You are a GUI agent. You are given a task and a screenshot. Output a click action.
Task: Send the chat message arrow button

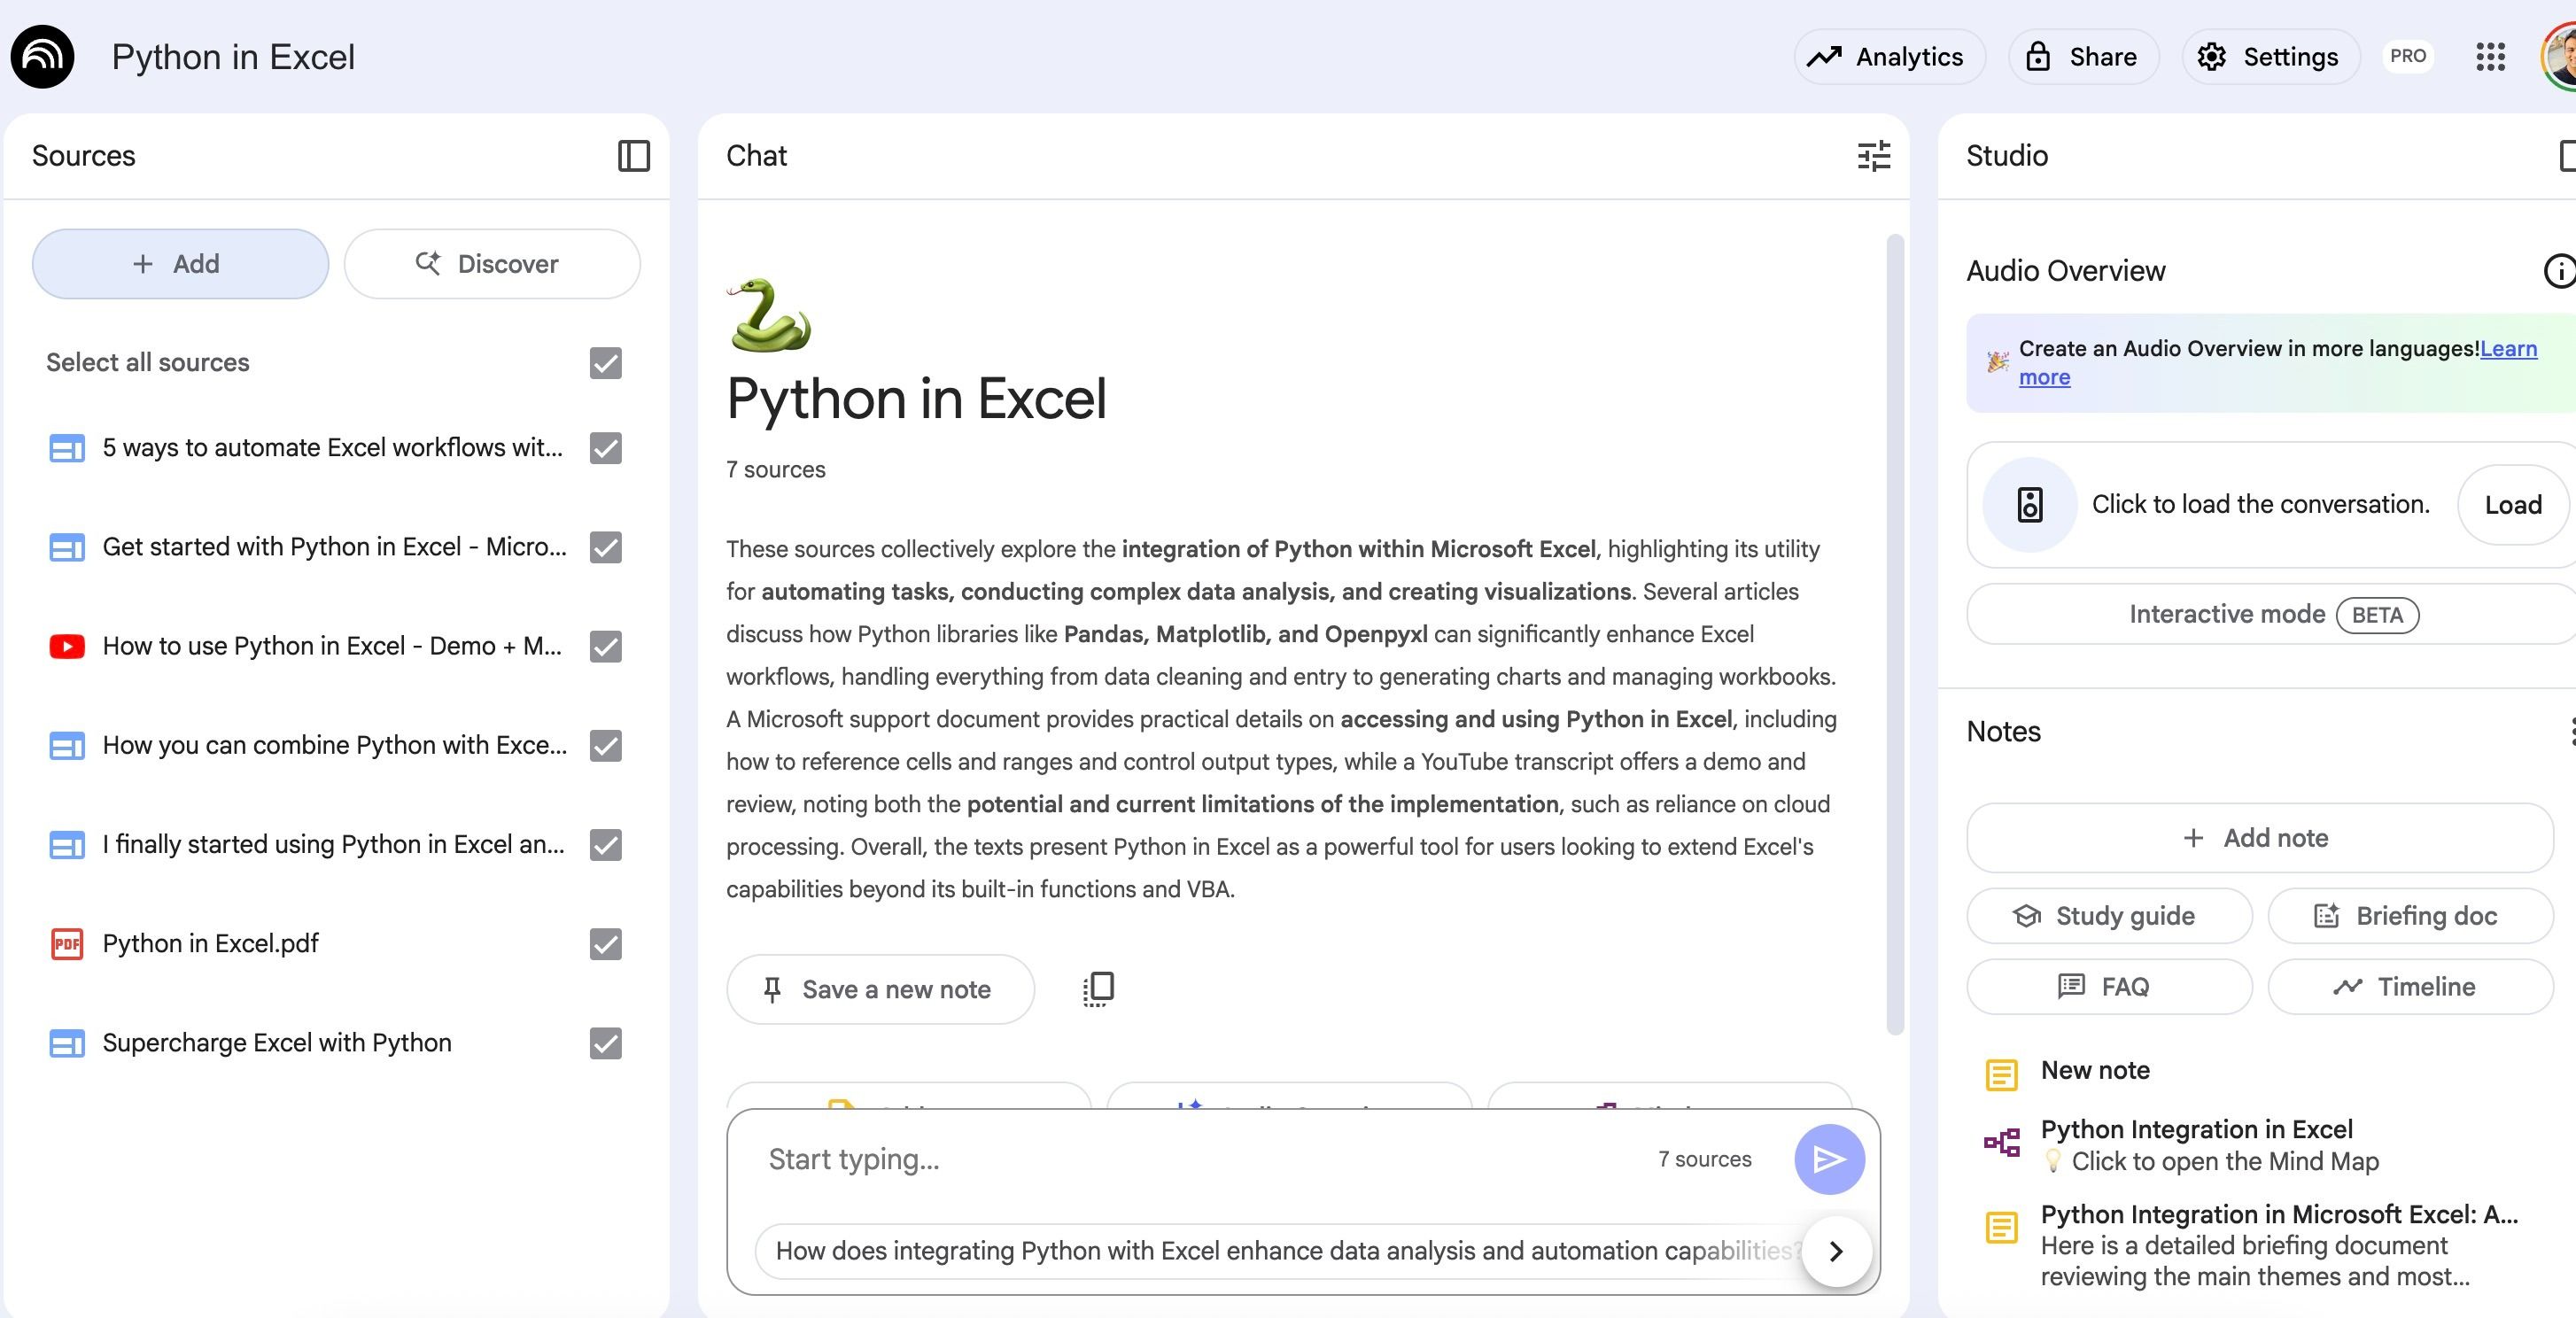1829,1159
